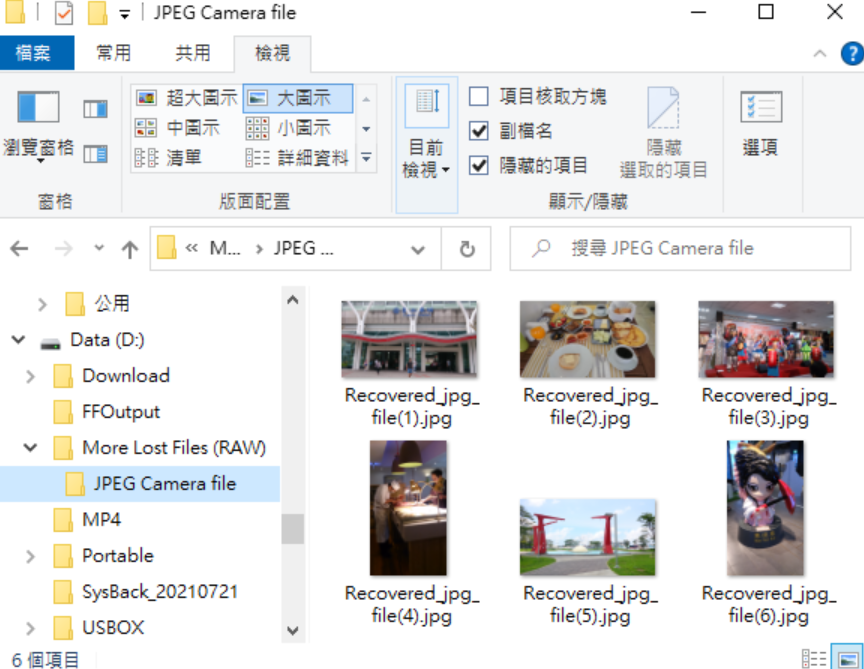
Task: Select JPEG Camera file folder in tree
Action: pos(140,484)
